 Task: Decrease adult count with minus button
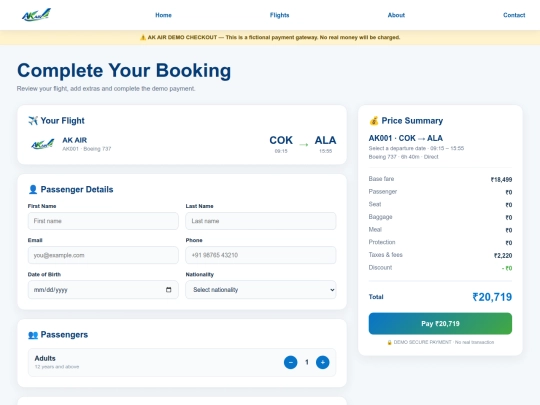(x=291, y=362)
